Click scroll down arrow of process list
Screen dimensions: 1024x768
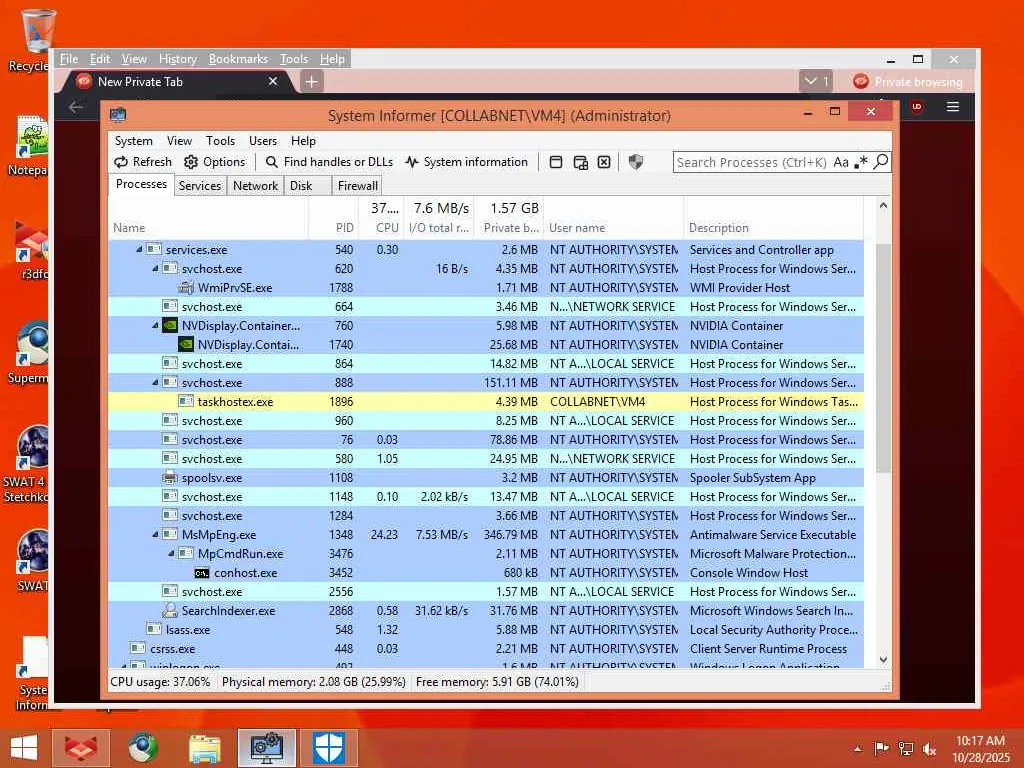pyautogui.click(x=883, y=660)
